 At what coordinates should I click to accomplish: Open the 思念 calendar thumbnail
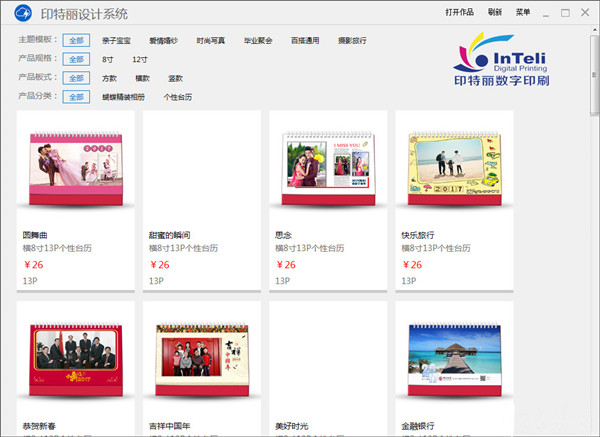click(328, 169)
